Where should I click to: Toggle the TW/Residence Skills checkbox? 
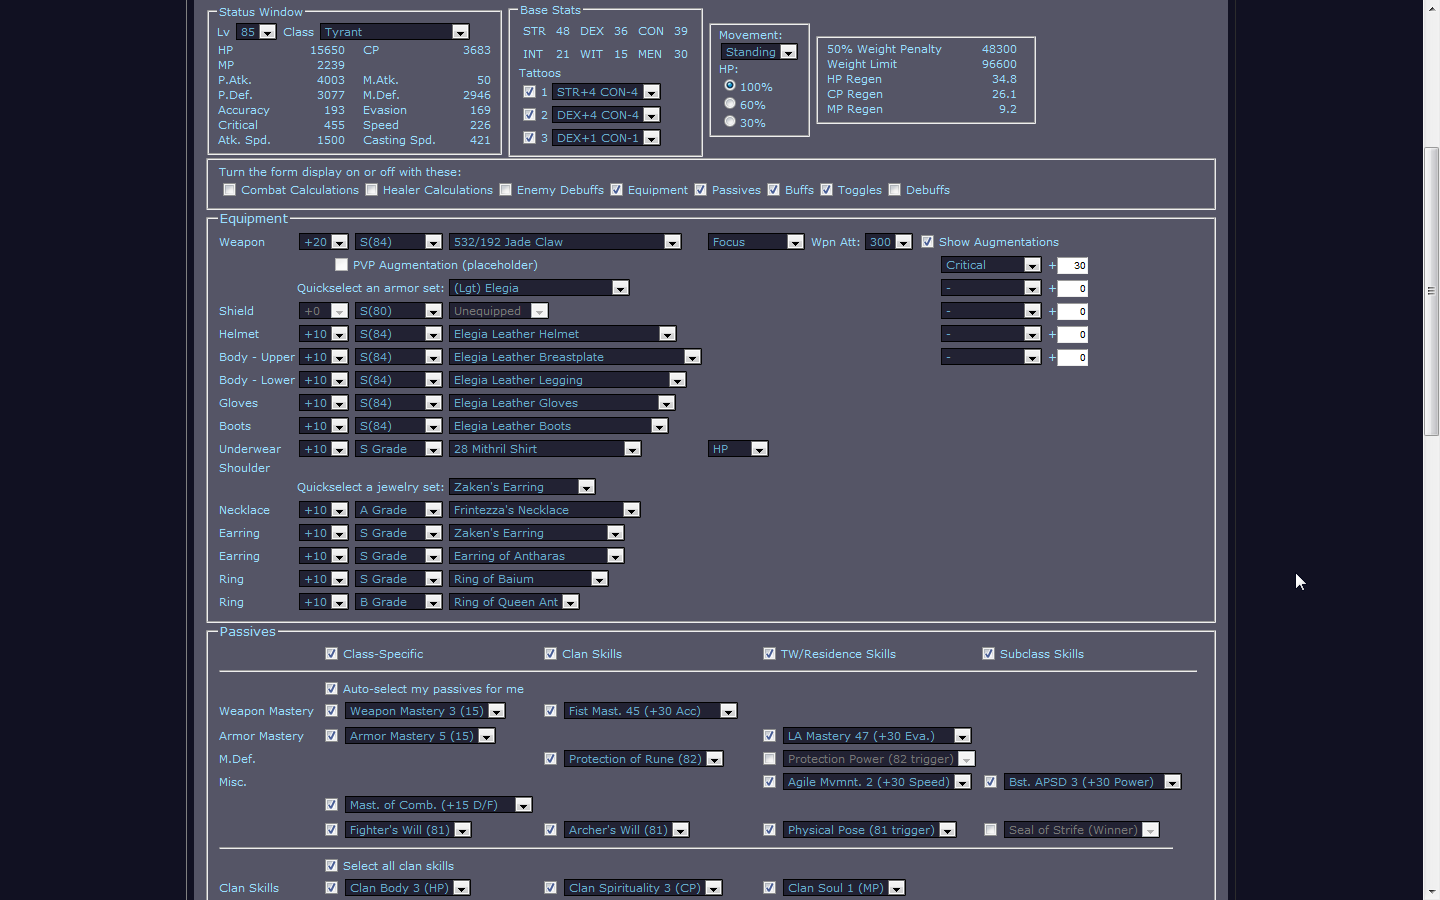click(770, 654)
